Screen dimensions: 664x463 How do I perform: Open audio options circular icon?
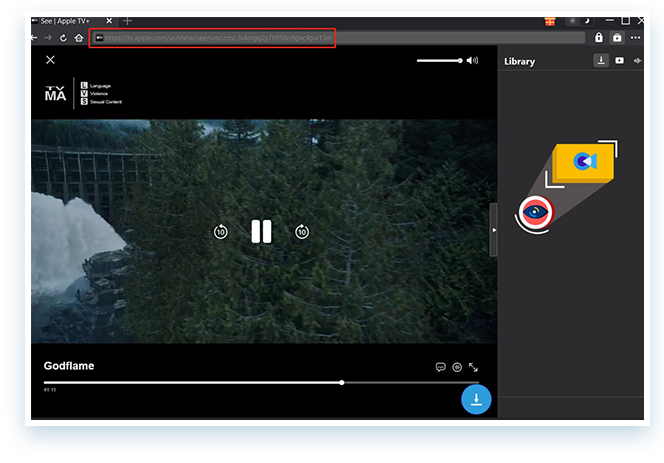click(457, 367)
